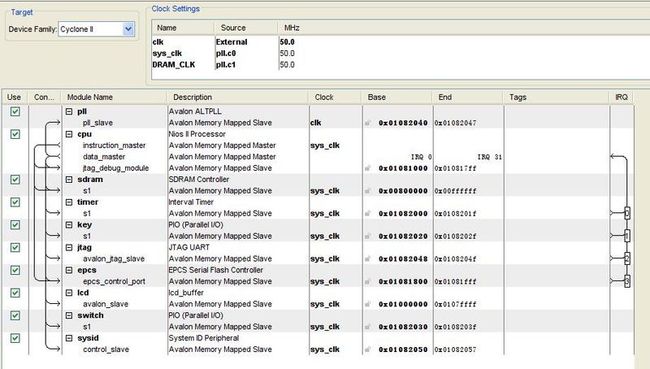Click the lock icon beside pll_slave base address

click(x=367, y=123)
